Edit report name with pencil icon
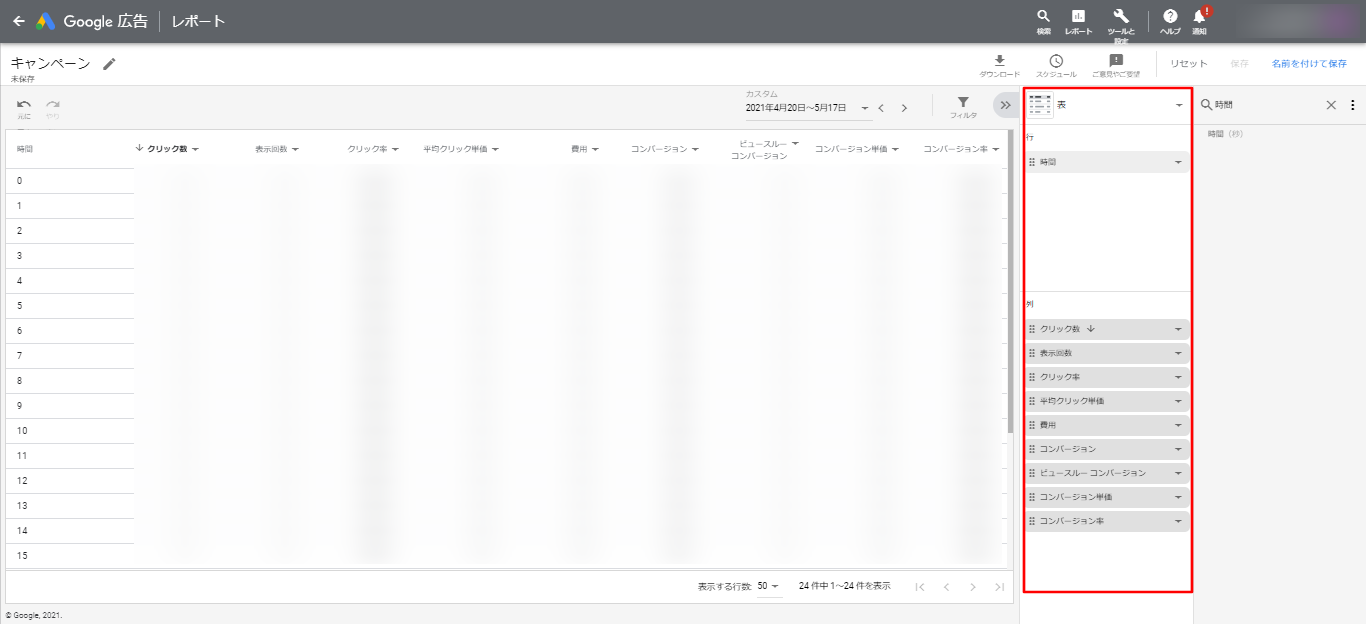Viewport: 1366px width, 624px height. tap(109, 64)
